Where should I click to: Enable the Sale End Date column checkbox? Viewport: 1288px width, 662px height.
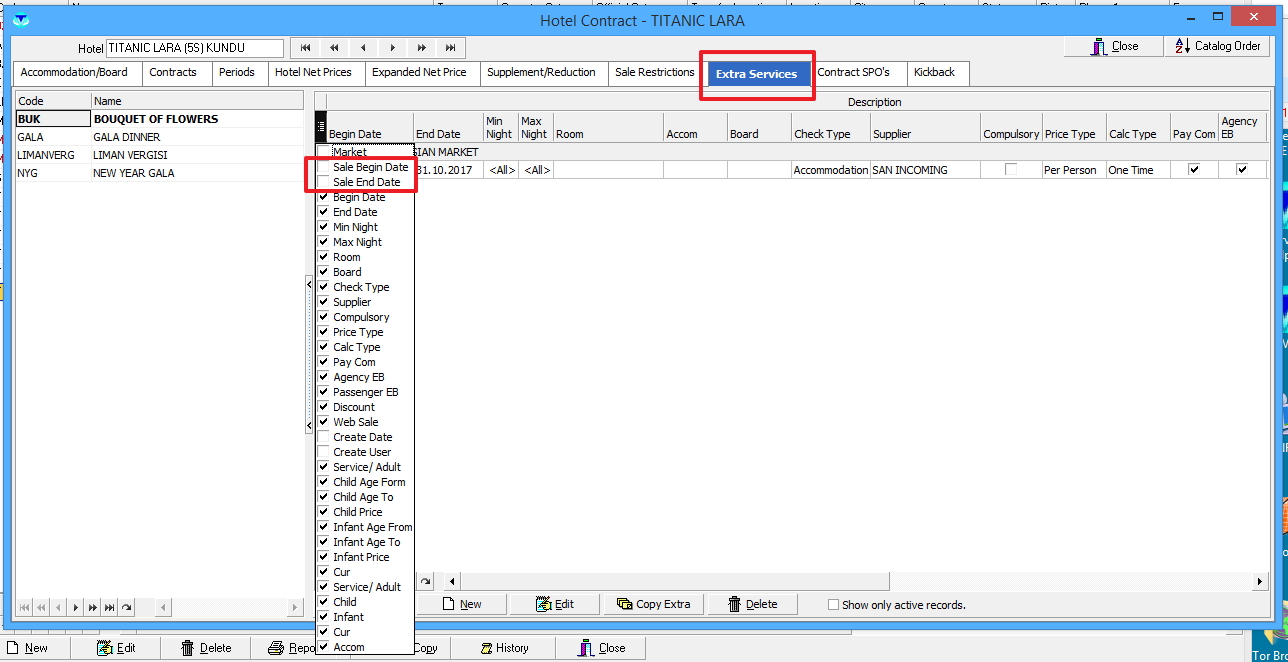click(323, 183)
